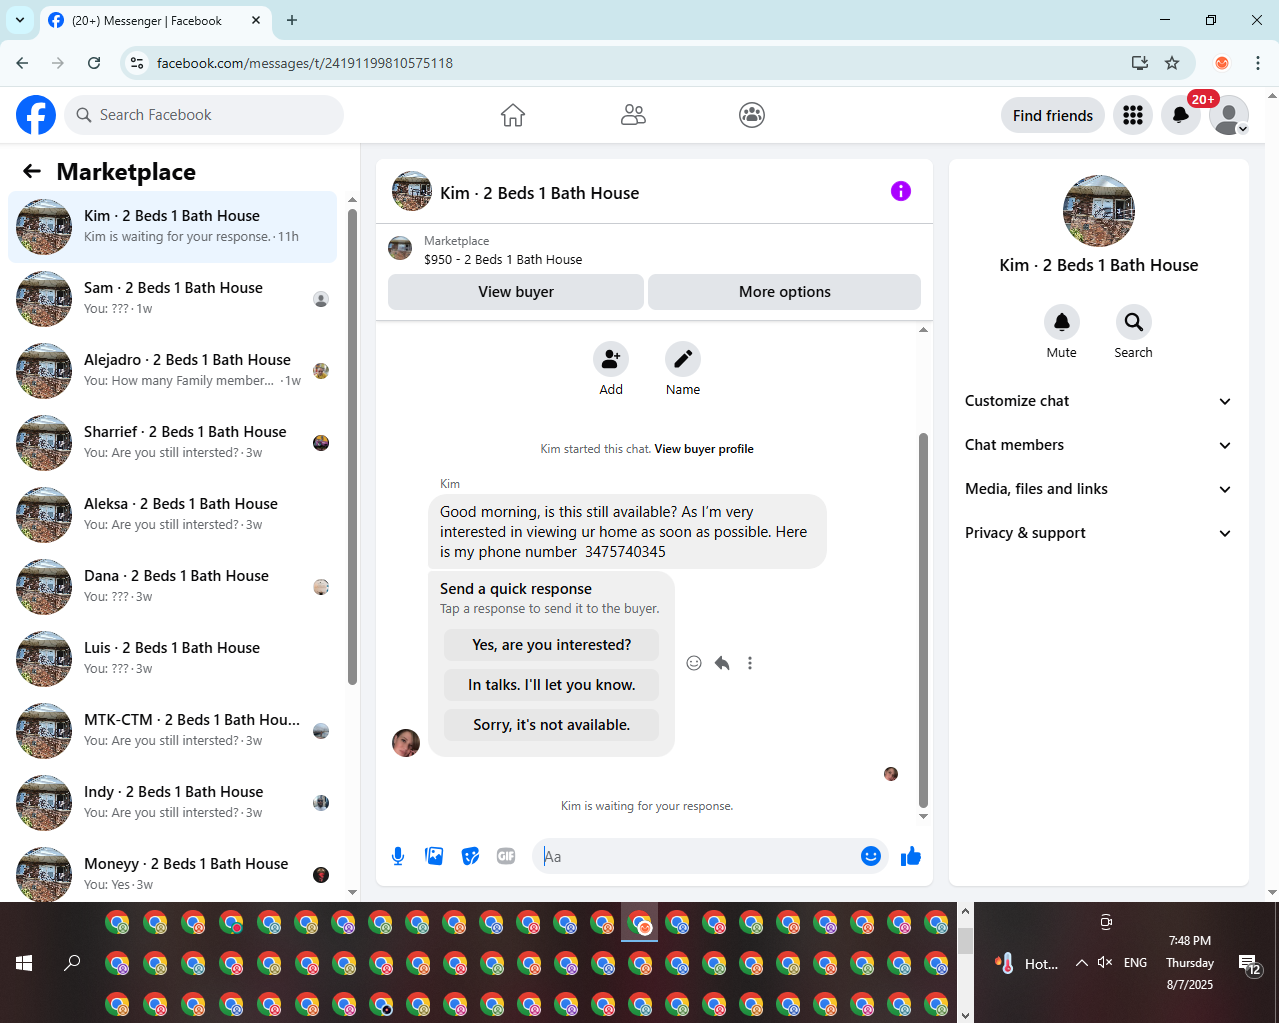React to Kim's message with emoji icon
Screen dimensions: 1279x1023
[694, 663]
